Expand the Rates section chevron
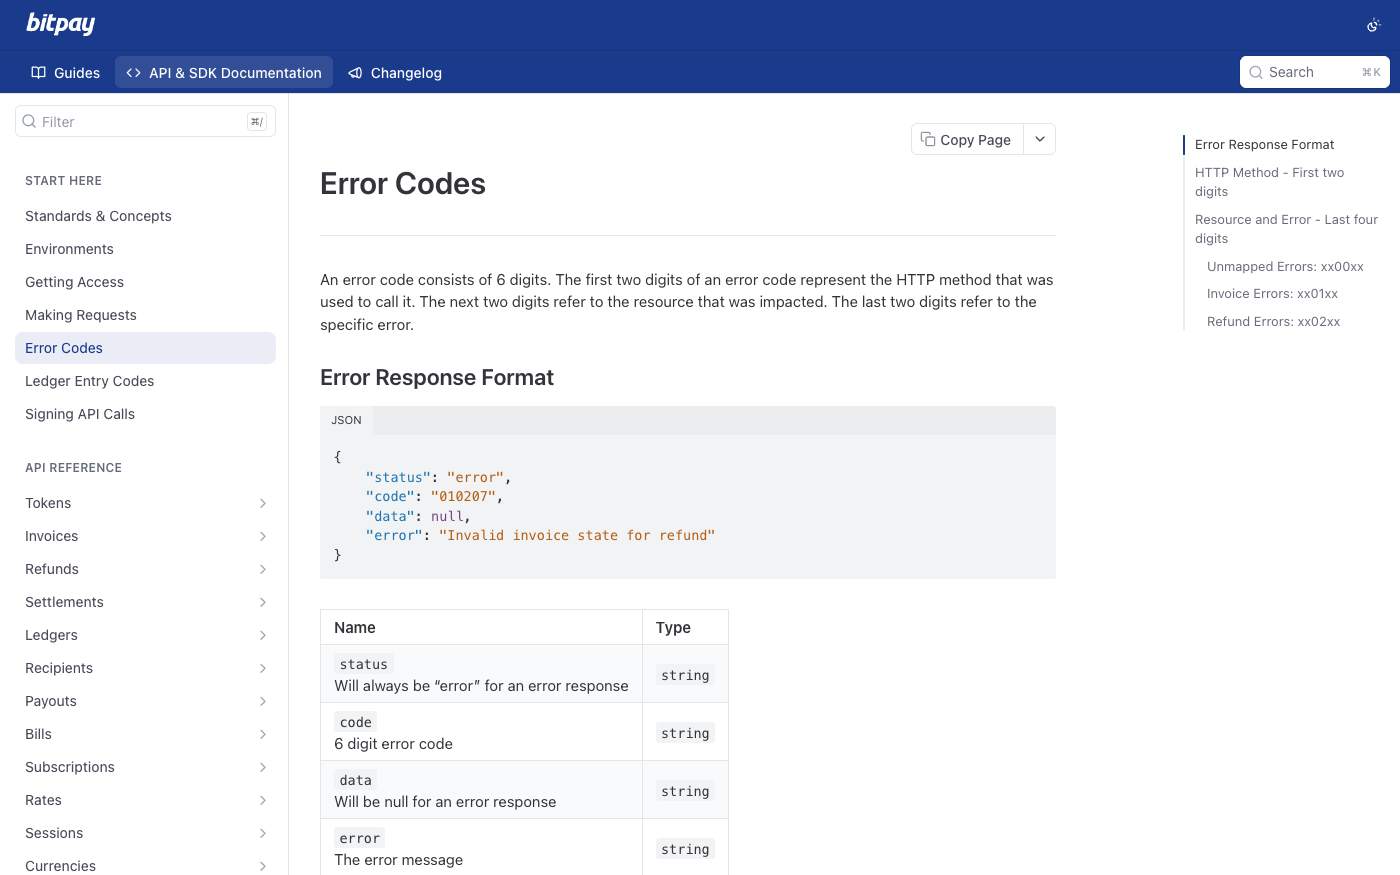The image size is (1400, 875). [263, 800]
